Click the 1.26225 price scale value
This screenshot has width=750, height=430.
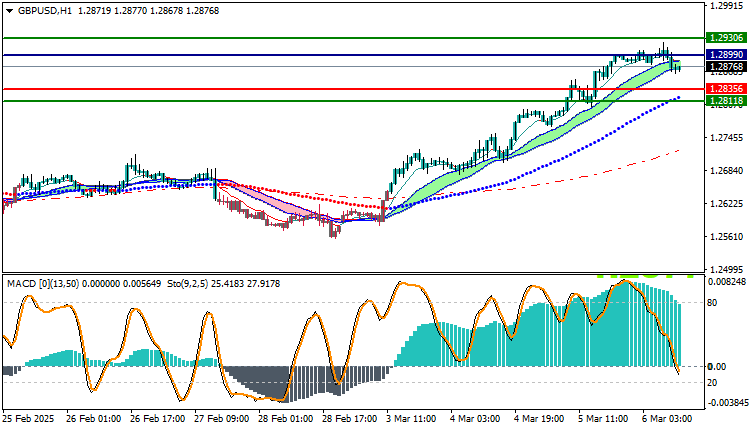(x=727, y=204)
